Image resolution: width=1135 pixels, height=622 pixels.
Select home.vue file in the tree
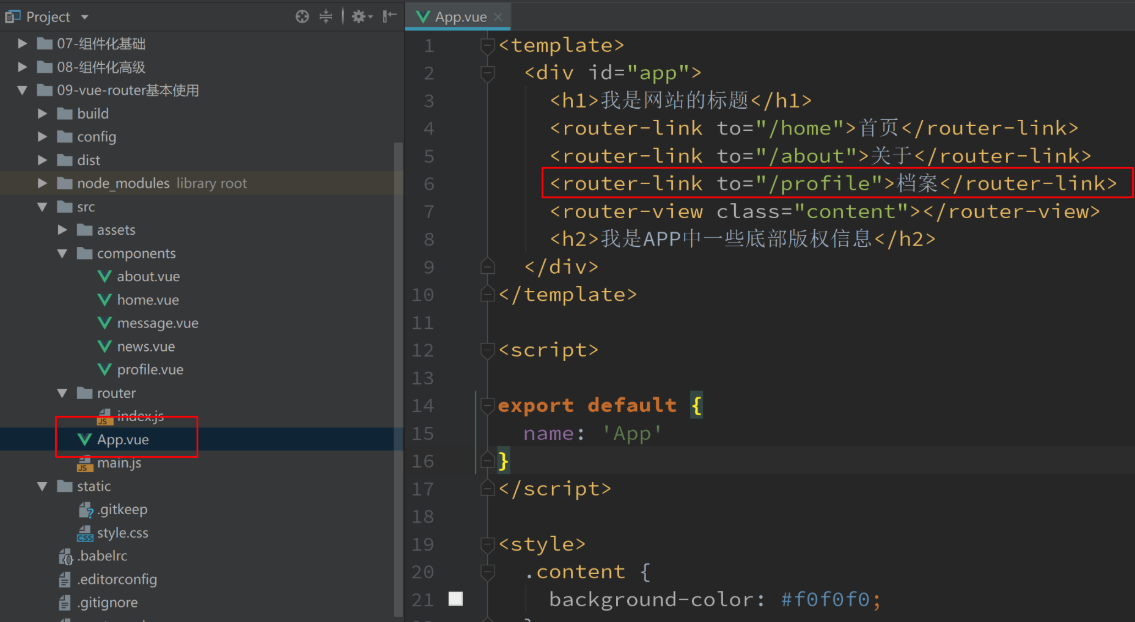point(148,300)
